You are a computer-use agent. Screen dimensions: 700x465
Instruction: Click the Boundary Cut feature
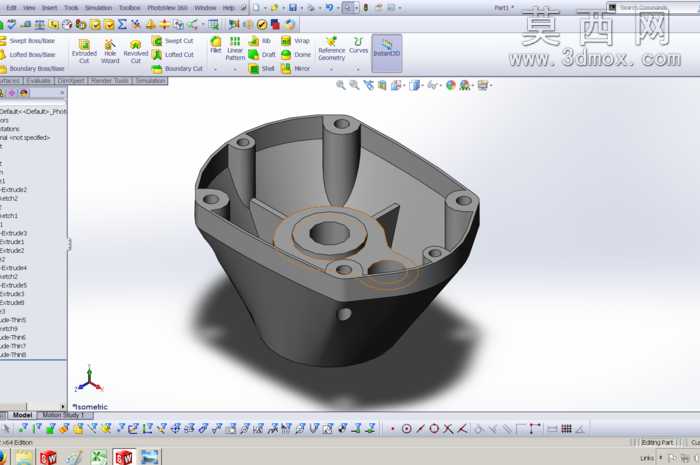(177, 68)
